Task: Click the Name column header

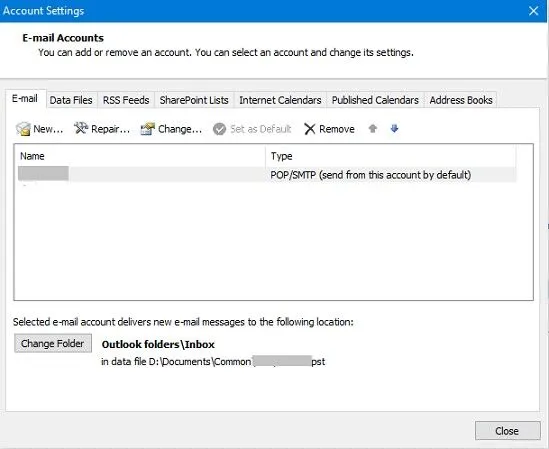Action: [x=141, y=156]
